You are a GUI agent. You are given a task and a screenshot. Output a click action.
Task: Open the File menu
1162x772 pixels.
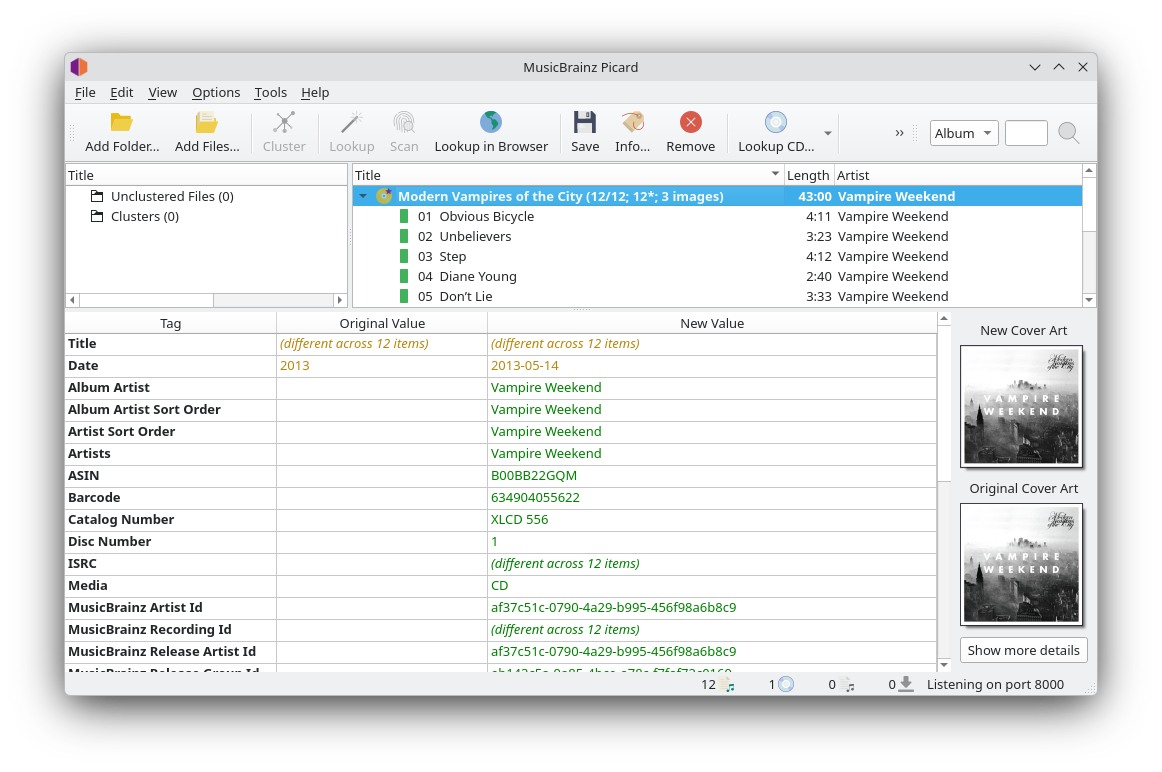click(x=85, y=93)
